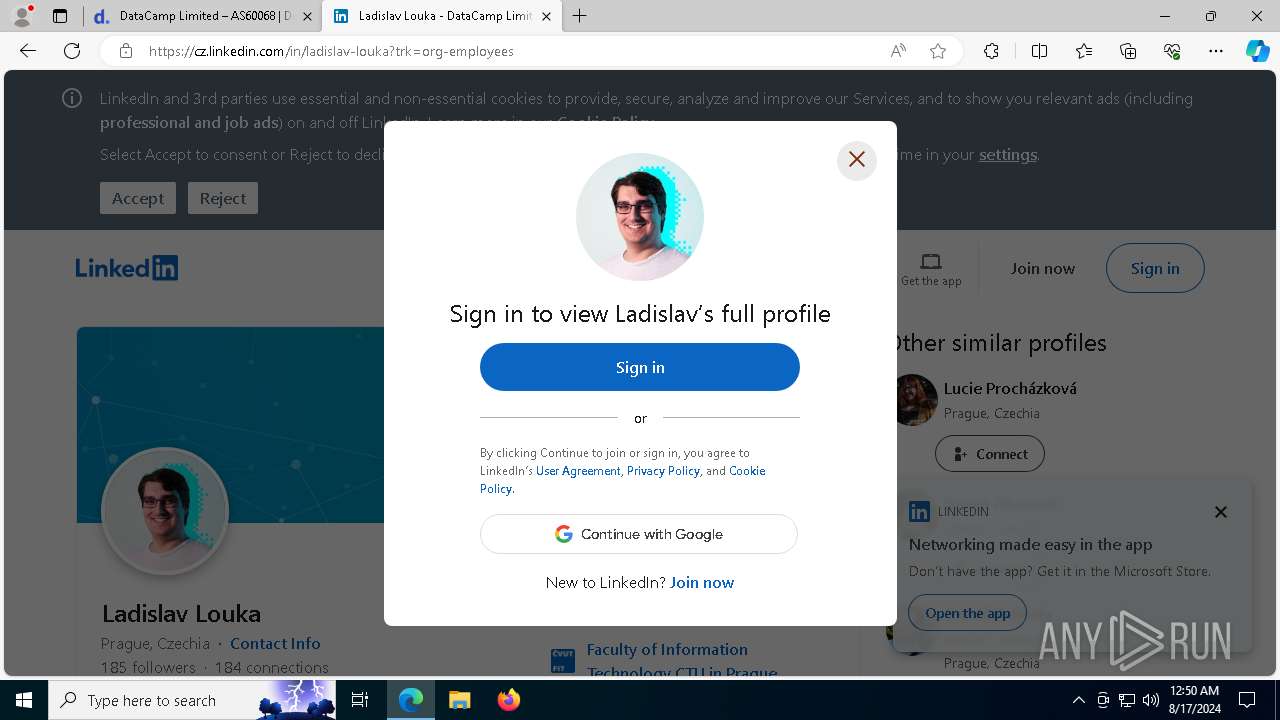Dismiss the LinkedIn app notification popup
The height and width of the screenshot is (720, 1280).
pyautogui.click(x=1220, y=512)
